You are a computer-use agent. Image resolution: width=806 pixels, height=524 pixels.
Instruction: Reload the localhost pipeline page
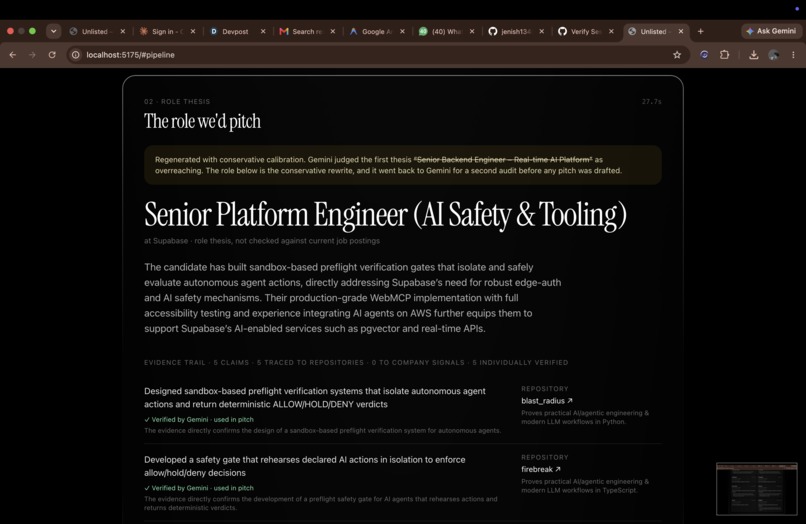(52, 55)
